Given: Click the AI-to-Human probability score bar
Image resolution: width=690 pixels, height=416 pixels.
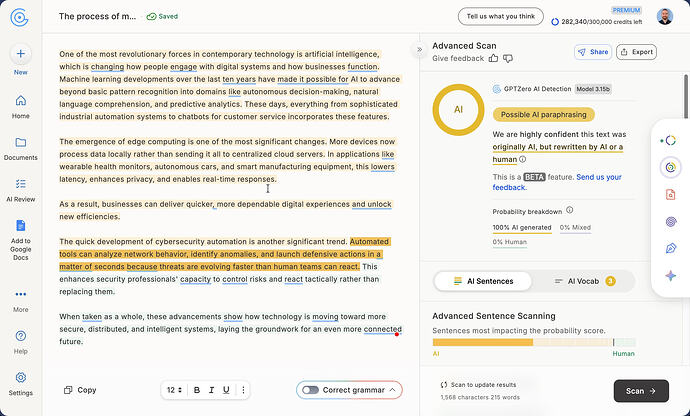Looking at the screenshot, I should (534, 342).
